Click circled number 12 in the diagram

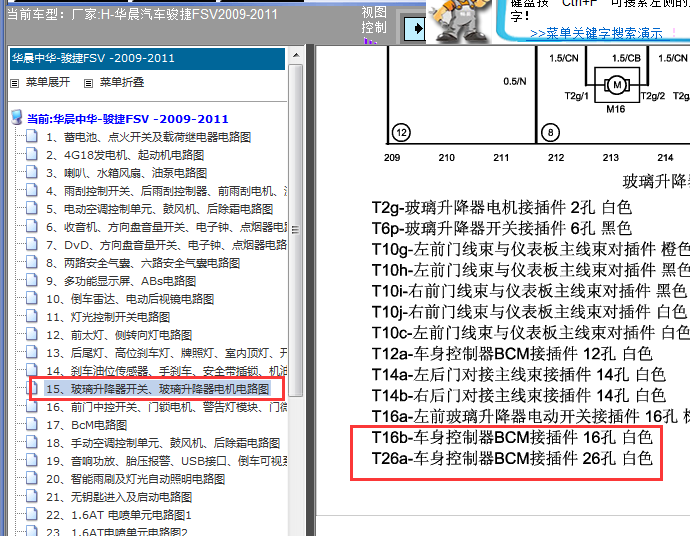(x=401, y=132)
